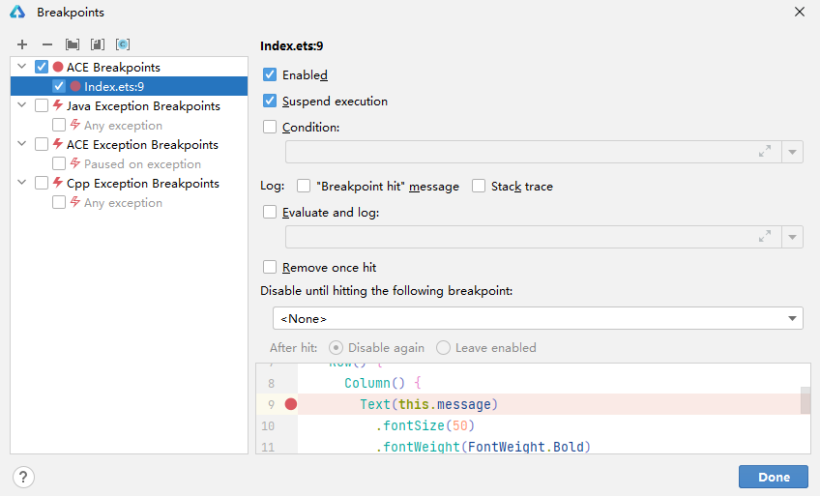Click the Group by class toolbar icon
Viewport: 820px width, 496px height.
point(122,45)
